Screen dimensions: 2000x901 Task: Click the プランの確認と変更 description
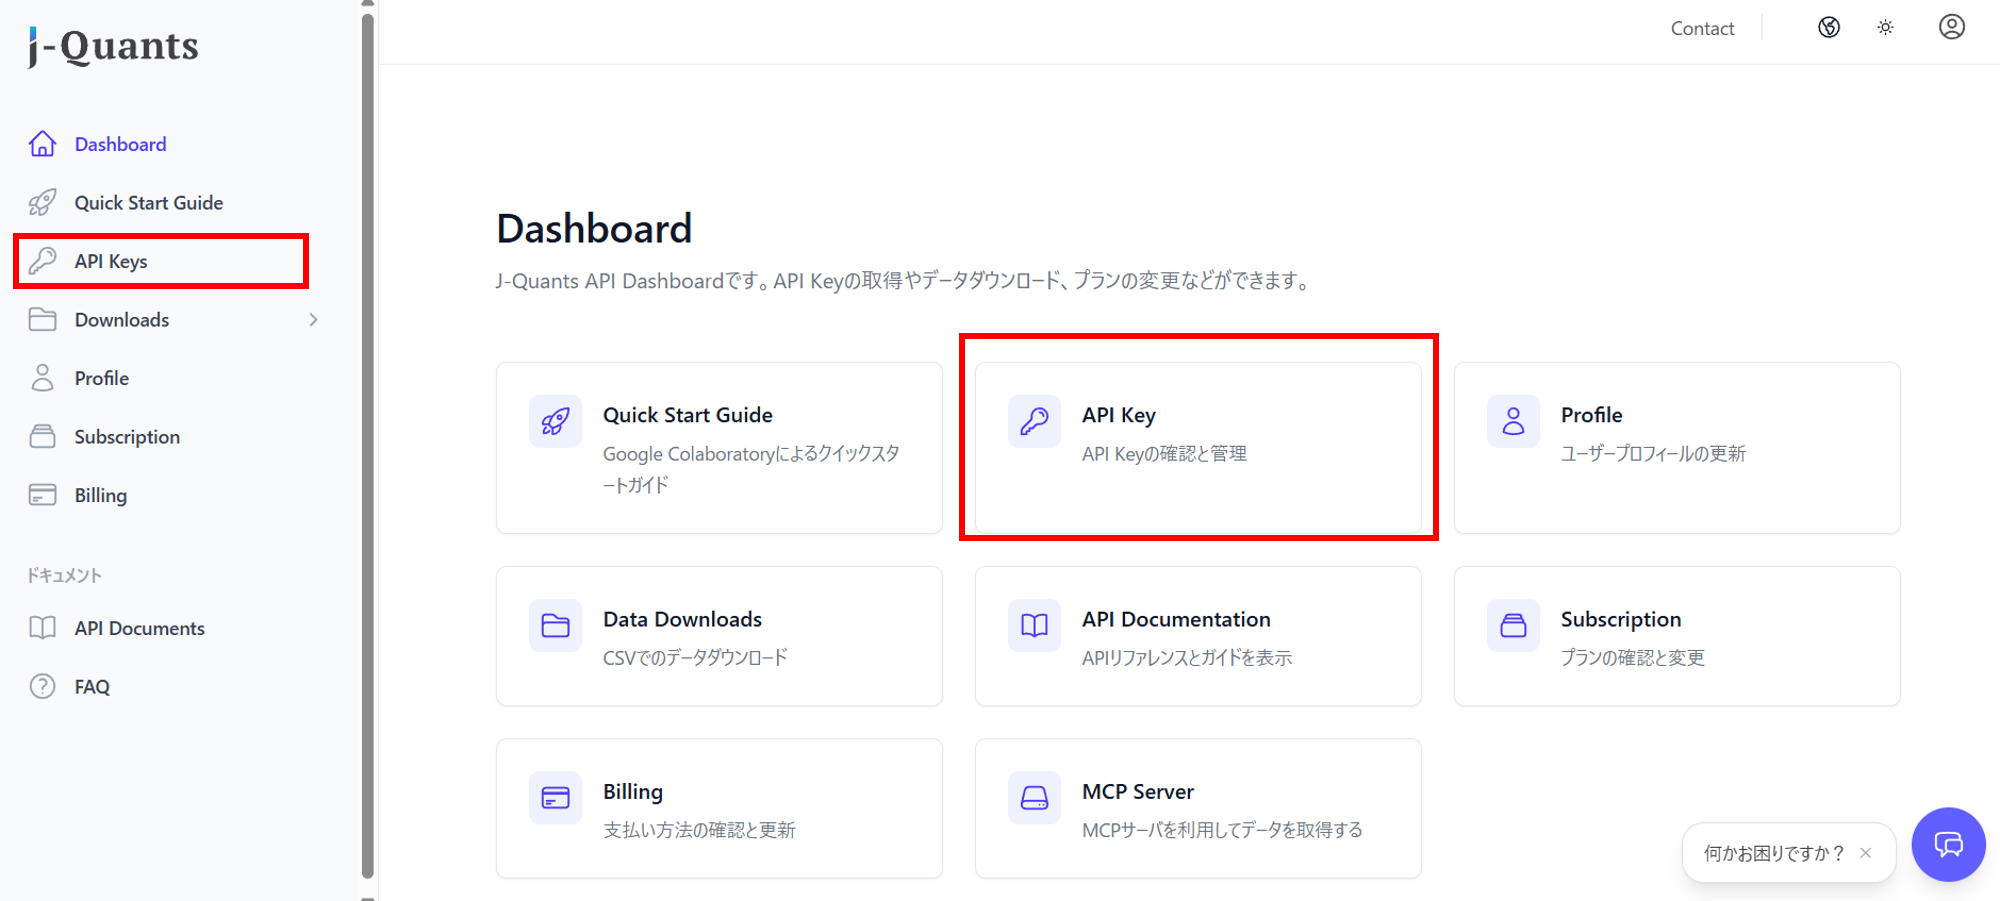coord(1632,657)
